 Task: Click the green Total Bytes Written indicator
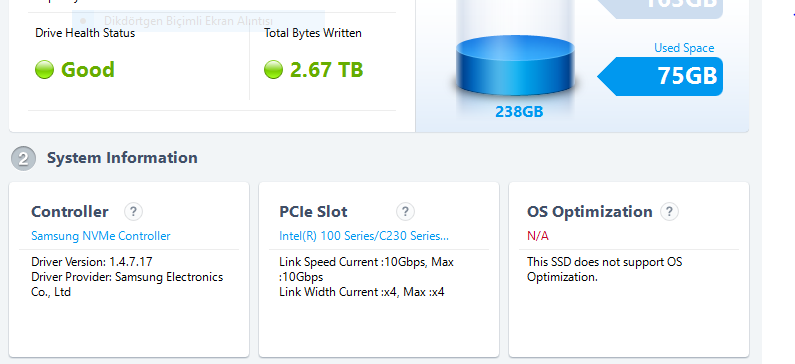(273, 69)
